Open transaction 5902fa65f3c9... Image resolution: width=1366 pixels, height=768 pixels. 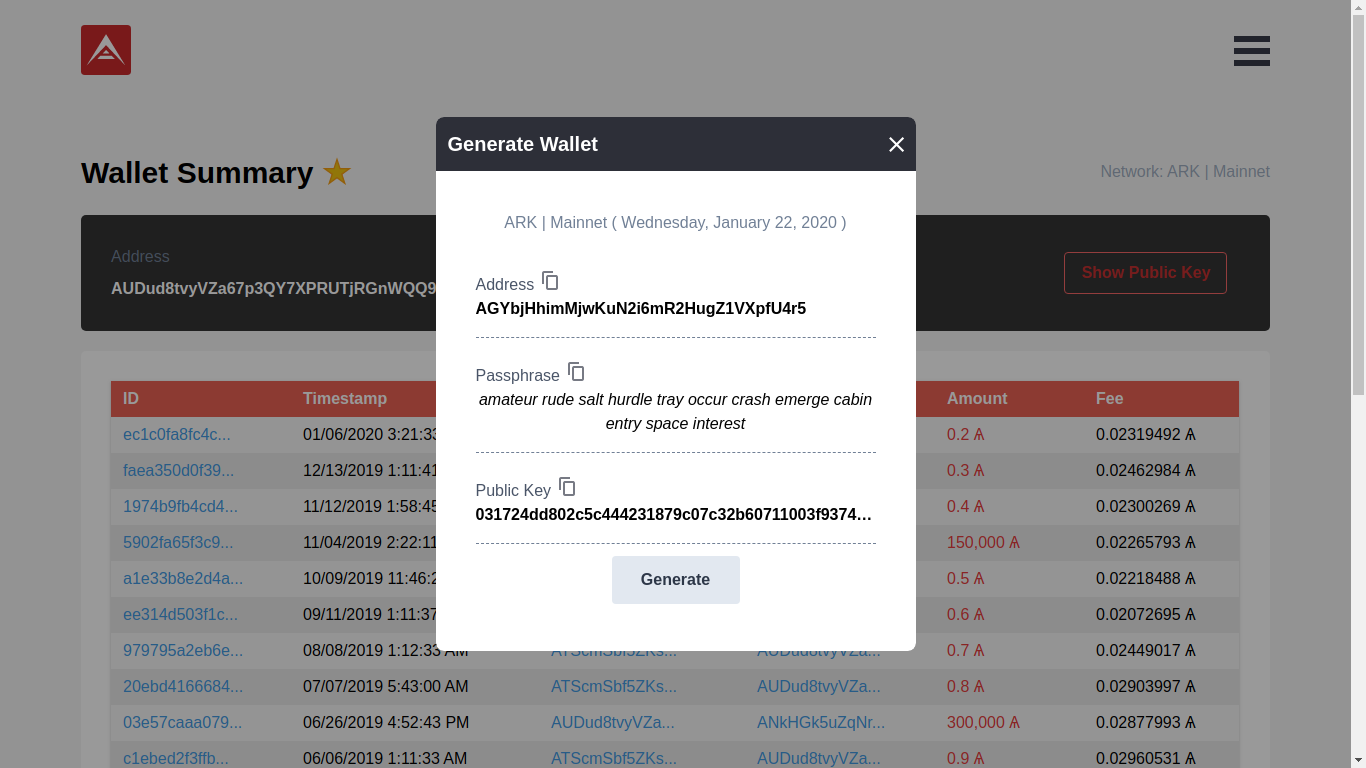178,543
